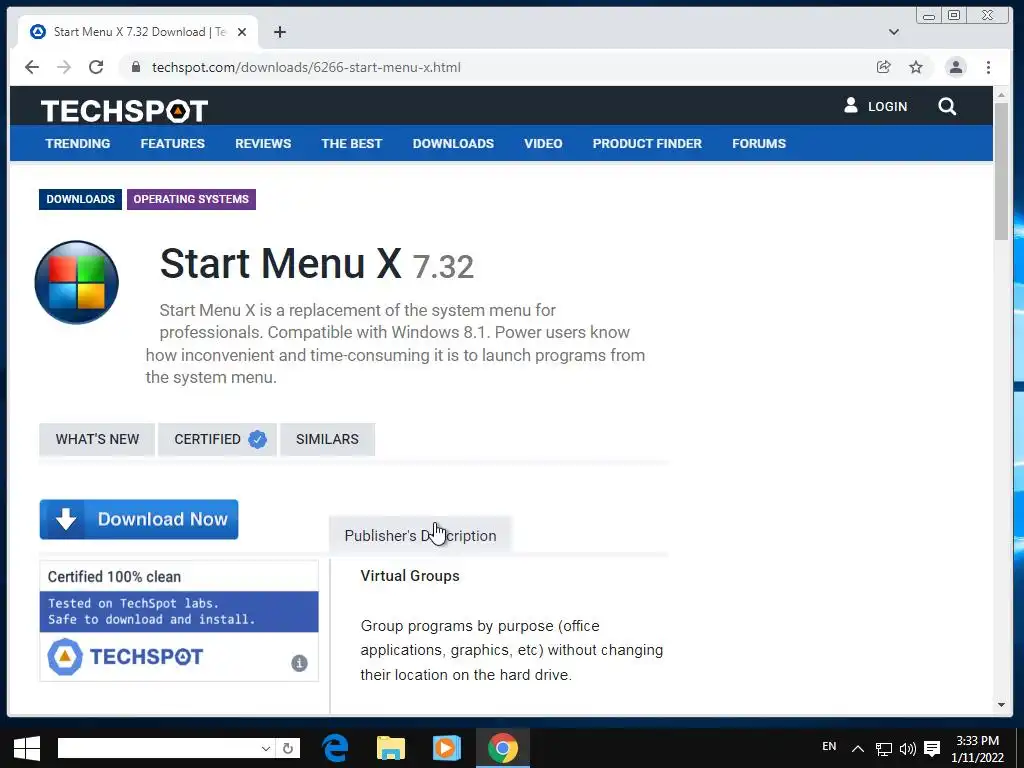Go back to the previous page
Viewport: 1024px width, 768px height.
coord(31,67)
